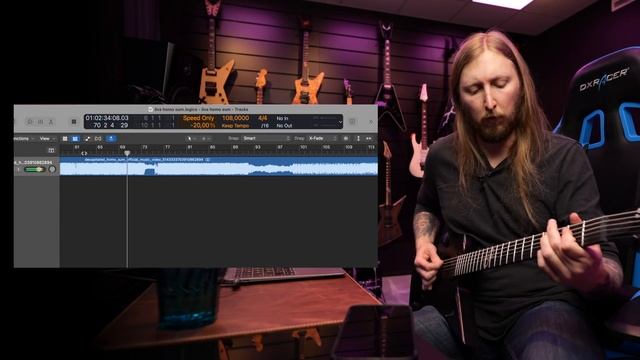Click the global tracks button in track header
The width and height of the screenshot is (640, 360).
51,150
